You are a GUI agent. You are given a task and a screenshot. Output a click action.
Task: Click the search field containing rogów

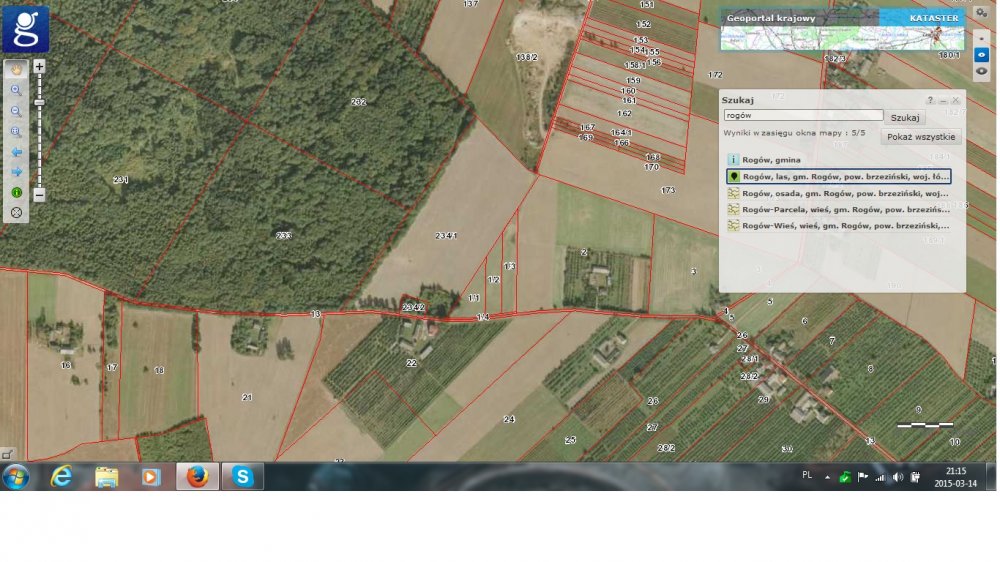coord(802,116)
